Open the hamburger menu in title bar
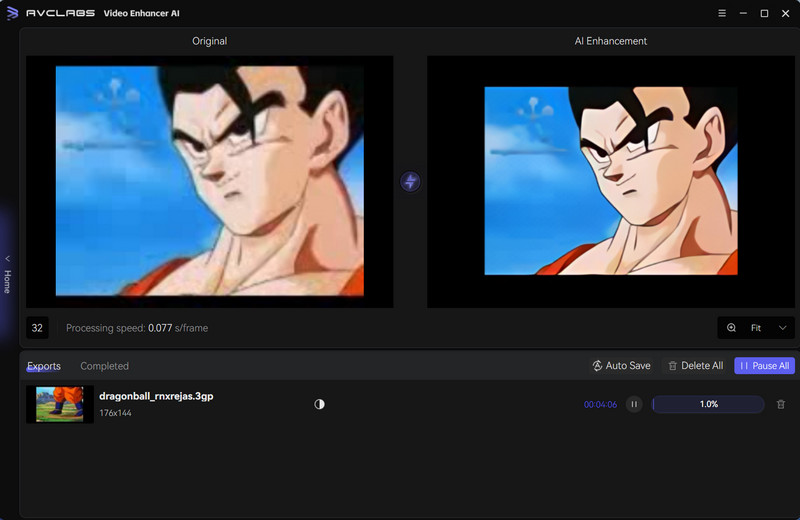Viewport: 800px width, 520px height. pos(721,13)
